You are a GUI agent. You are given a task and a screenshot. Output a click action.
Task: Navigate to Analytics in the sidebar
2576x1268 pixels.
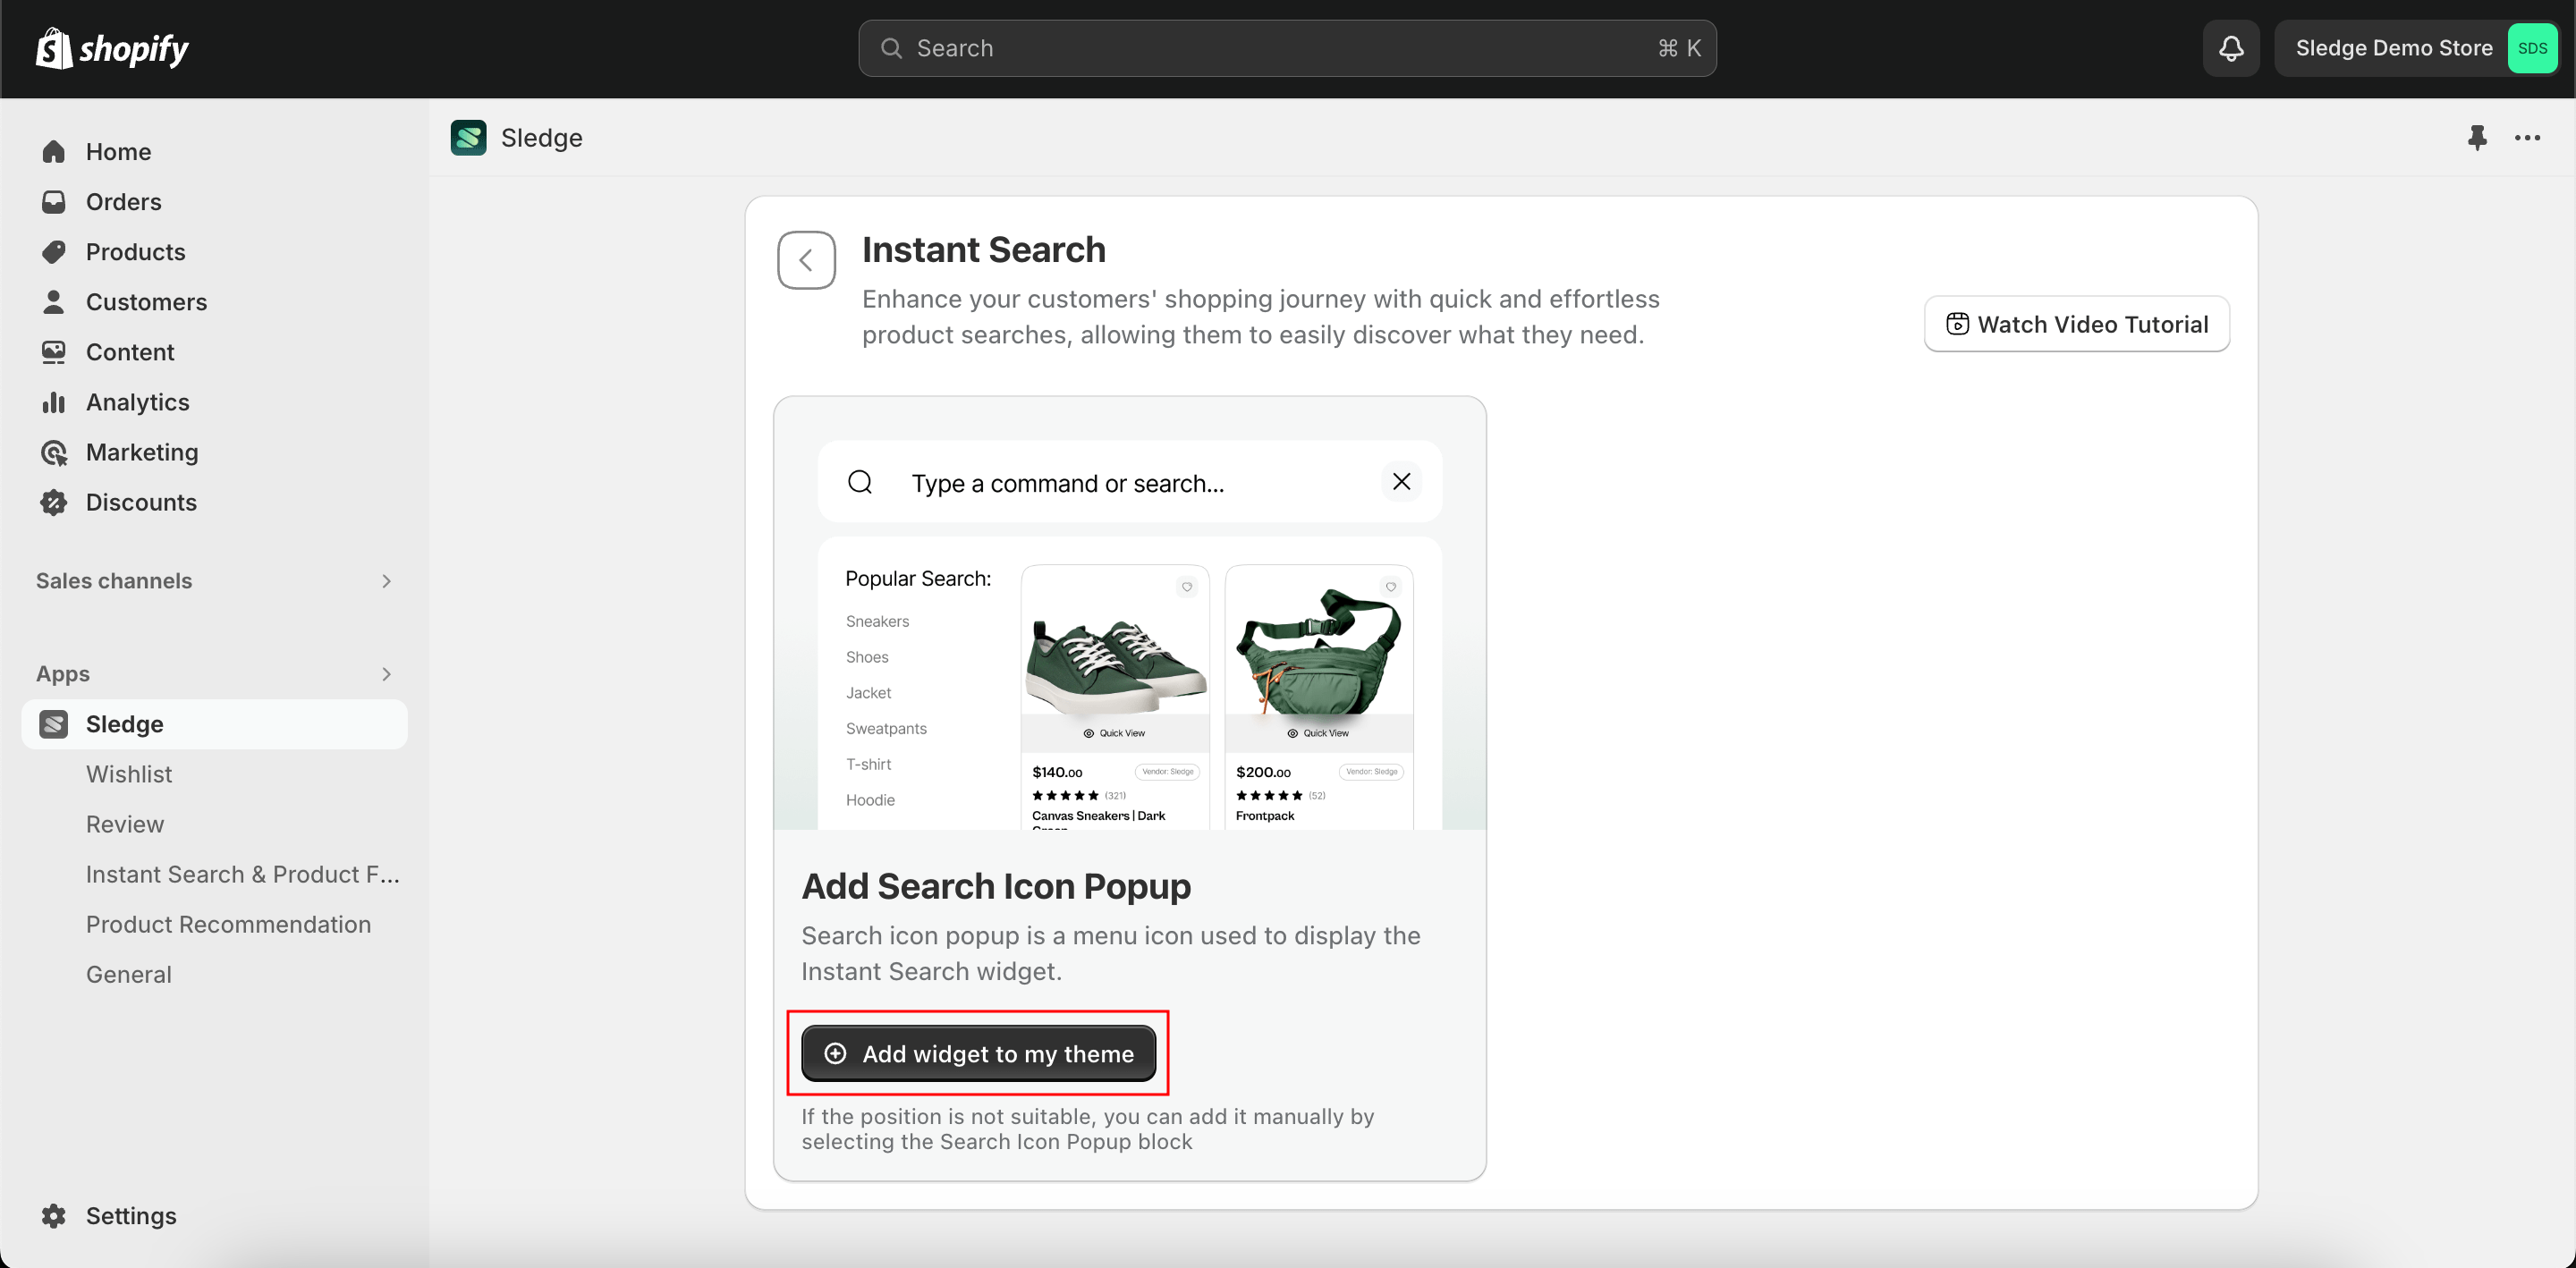[x=137, y=402]
